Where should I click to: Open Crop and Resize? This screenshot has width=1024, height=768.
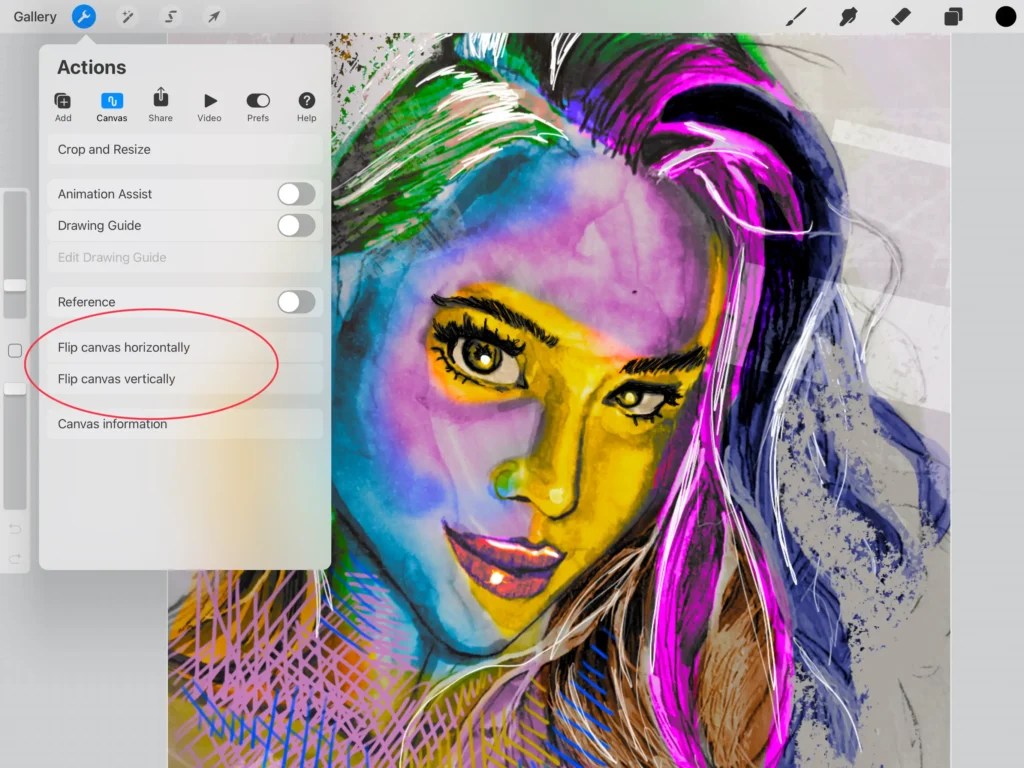pos(101,149)
